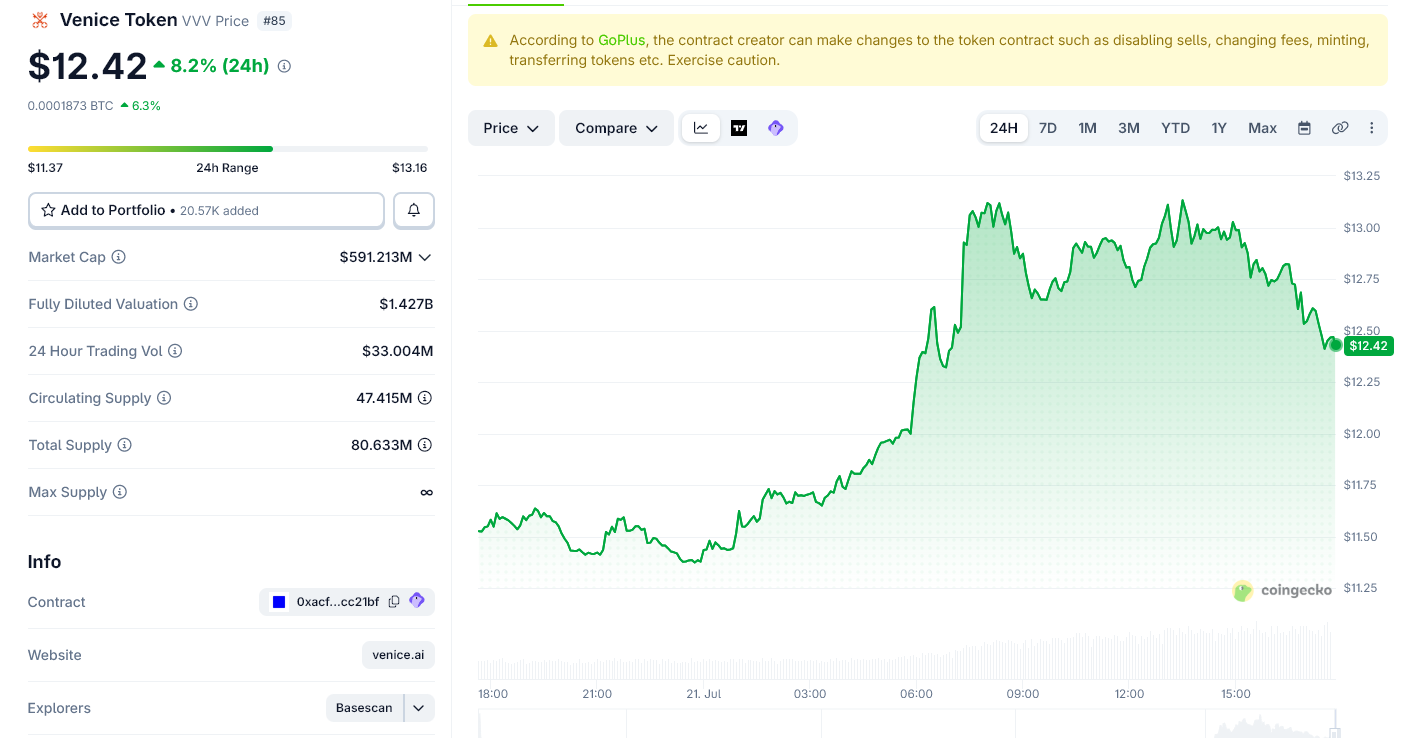The image size is (1403, 738).
Task: Click the warning triangle icon in GoPlus notice
Action: pyautogui.click(x=490, y=41)
